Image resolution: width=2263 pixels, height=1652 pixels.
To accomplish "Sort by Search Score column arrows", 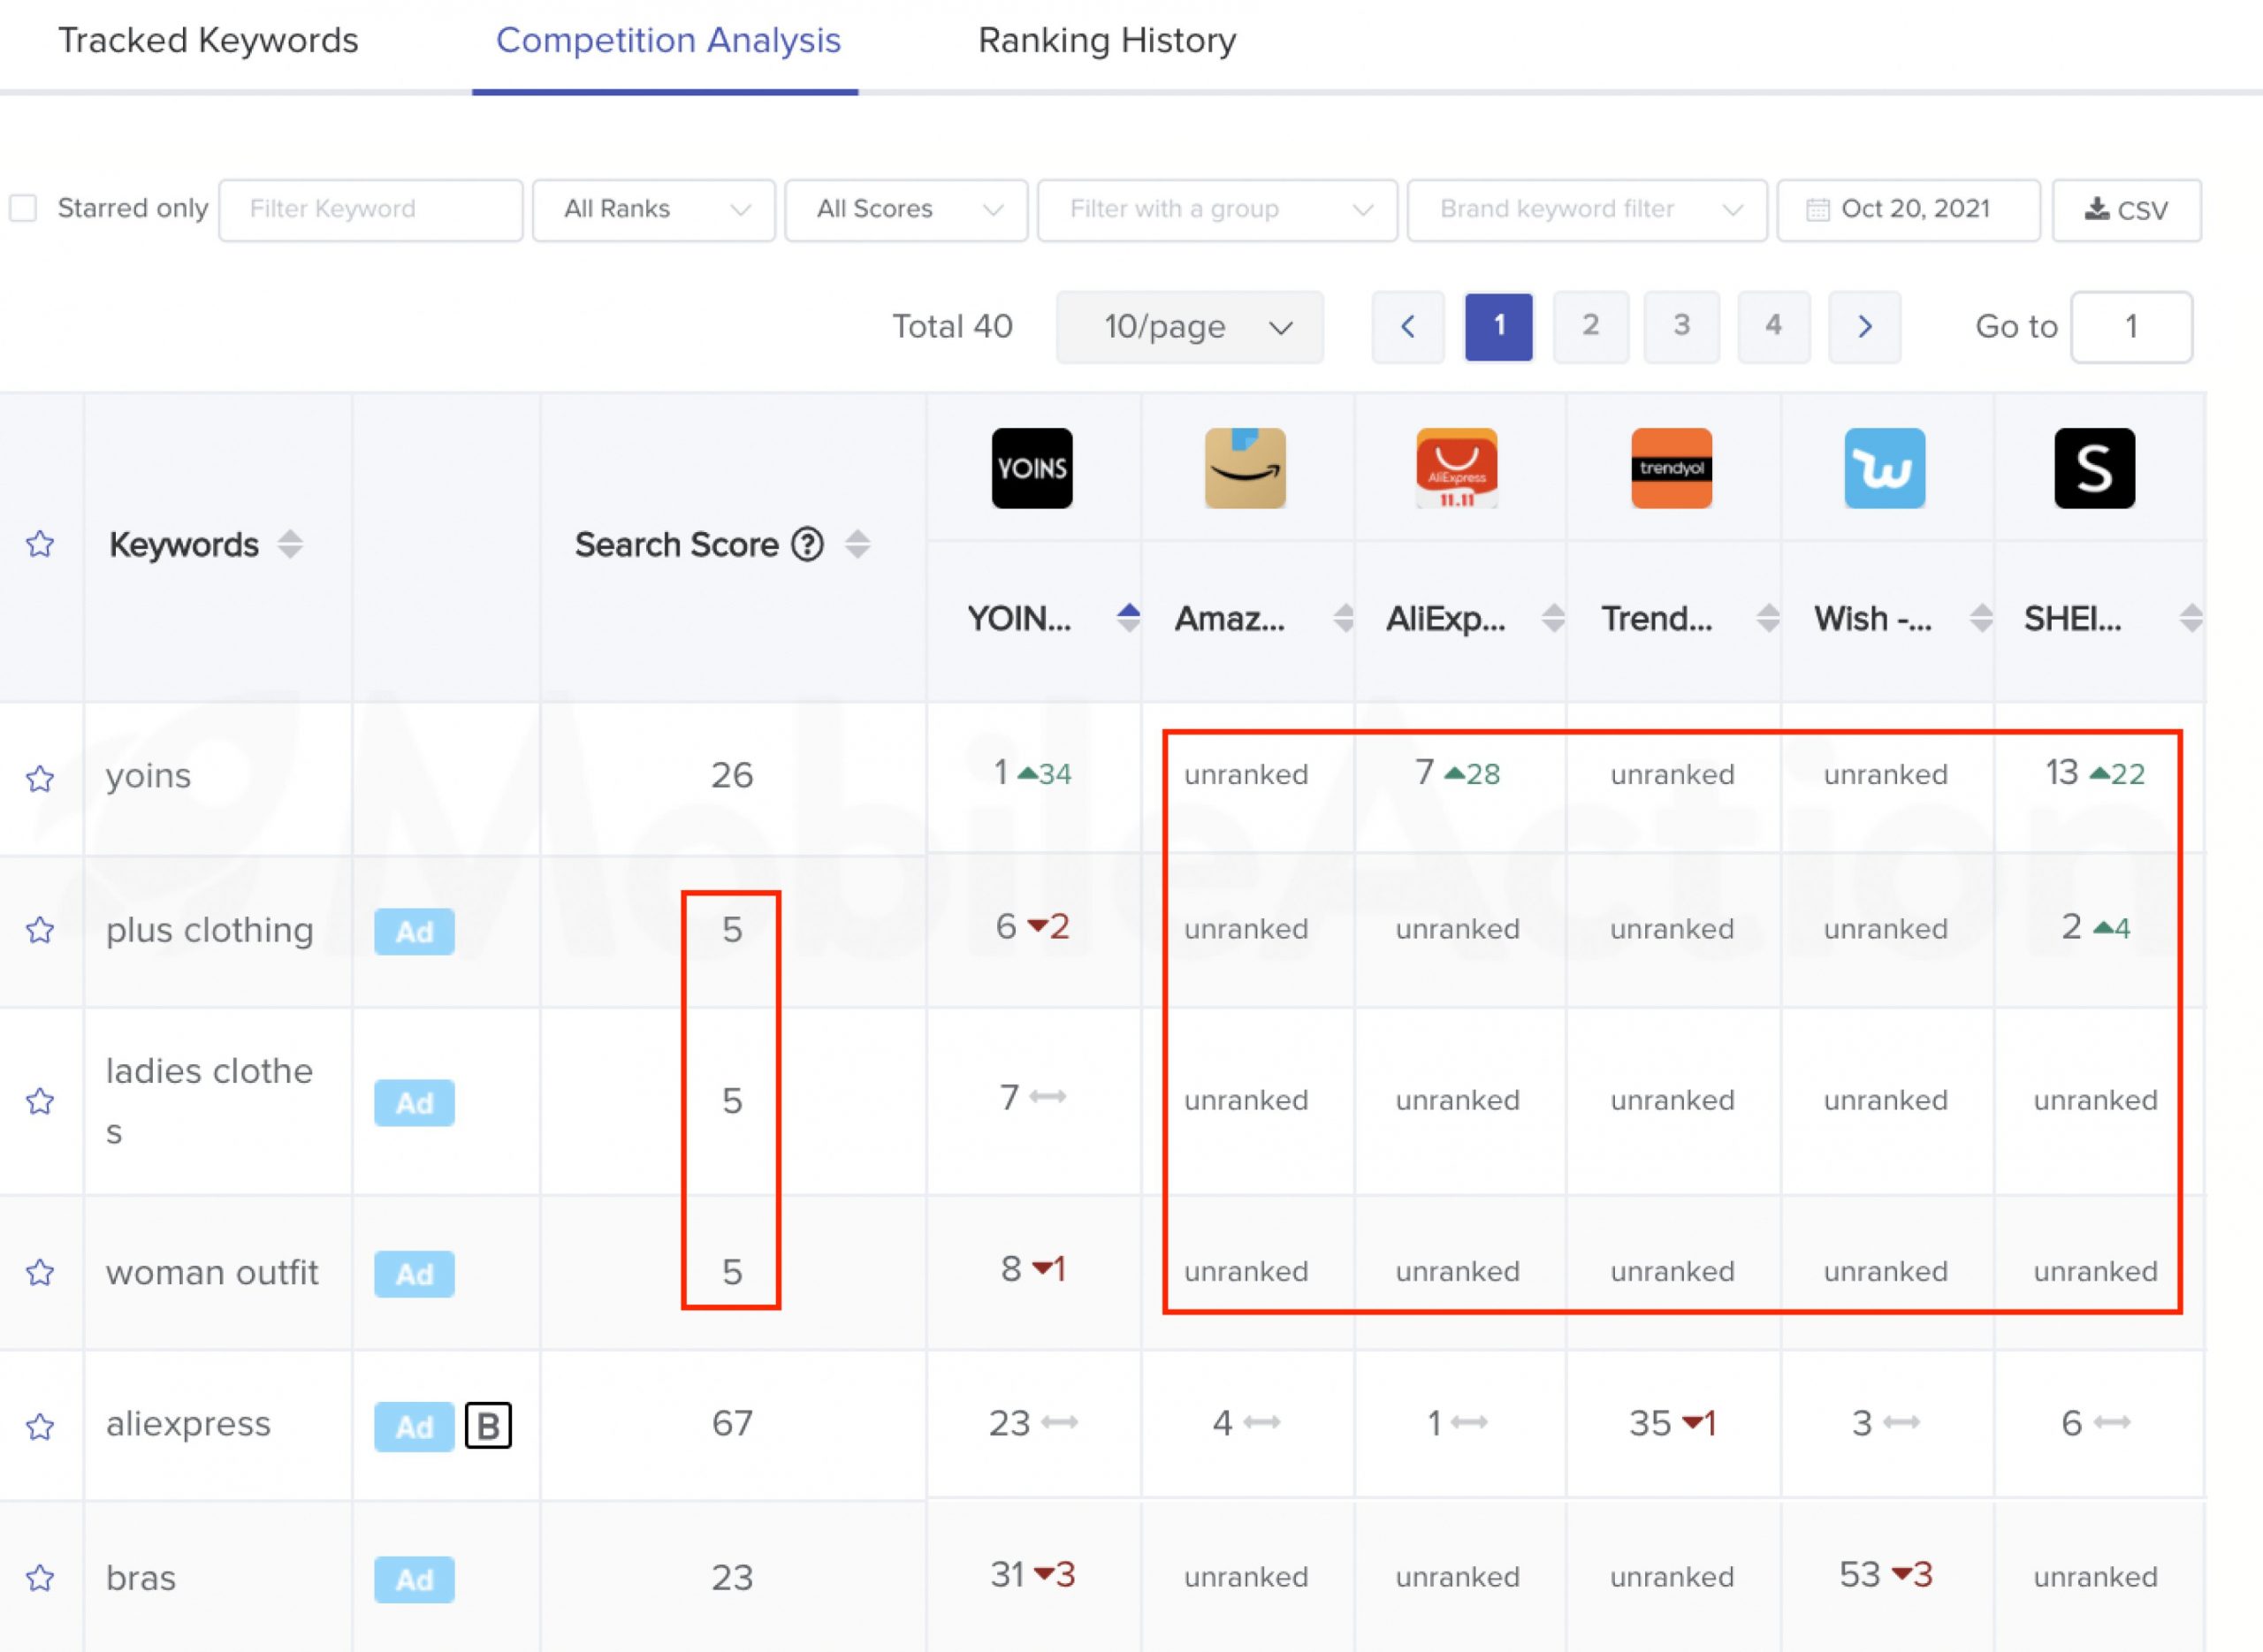I will pyautogui.click(x=857, y=545).
